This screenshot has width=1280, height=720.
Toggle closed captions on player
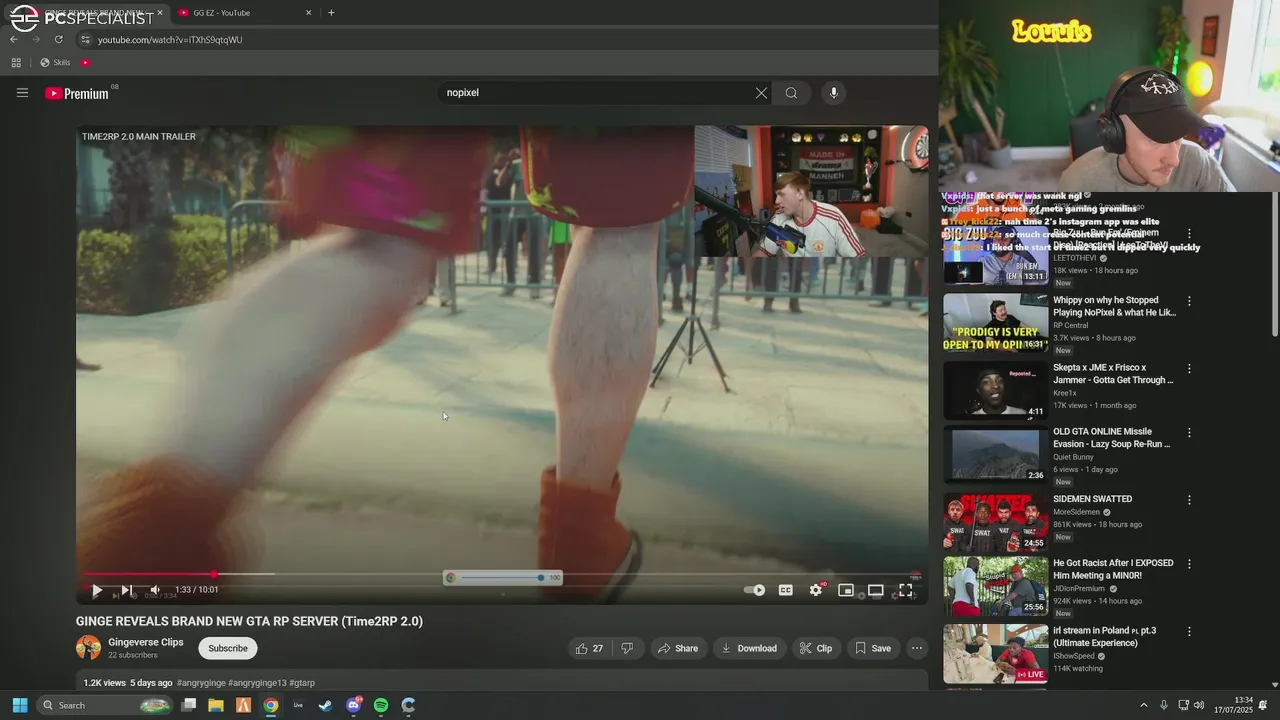[786, 591]
